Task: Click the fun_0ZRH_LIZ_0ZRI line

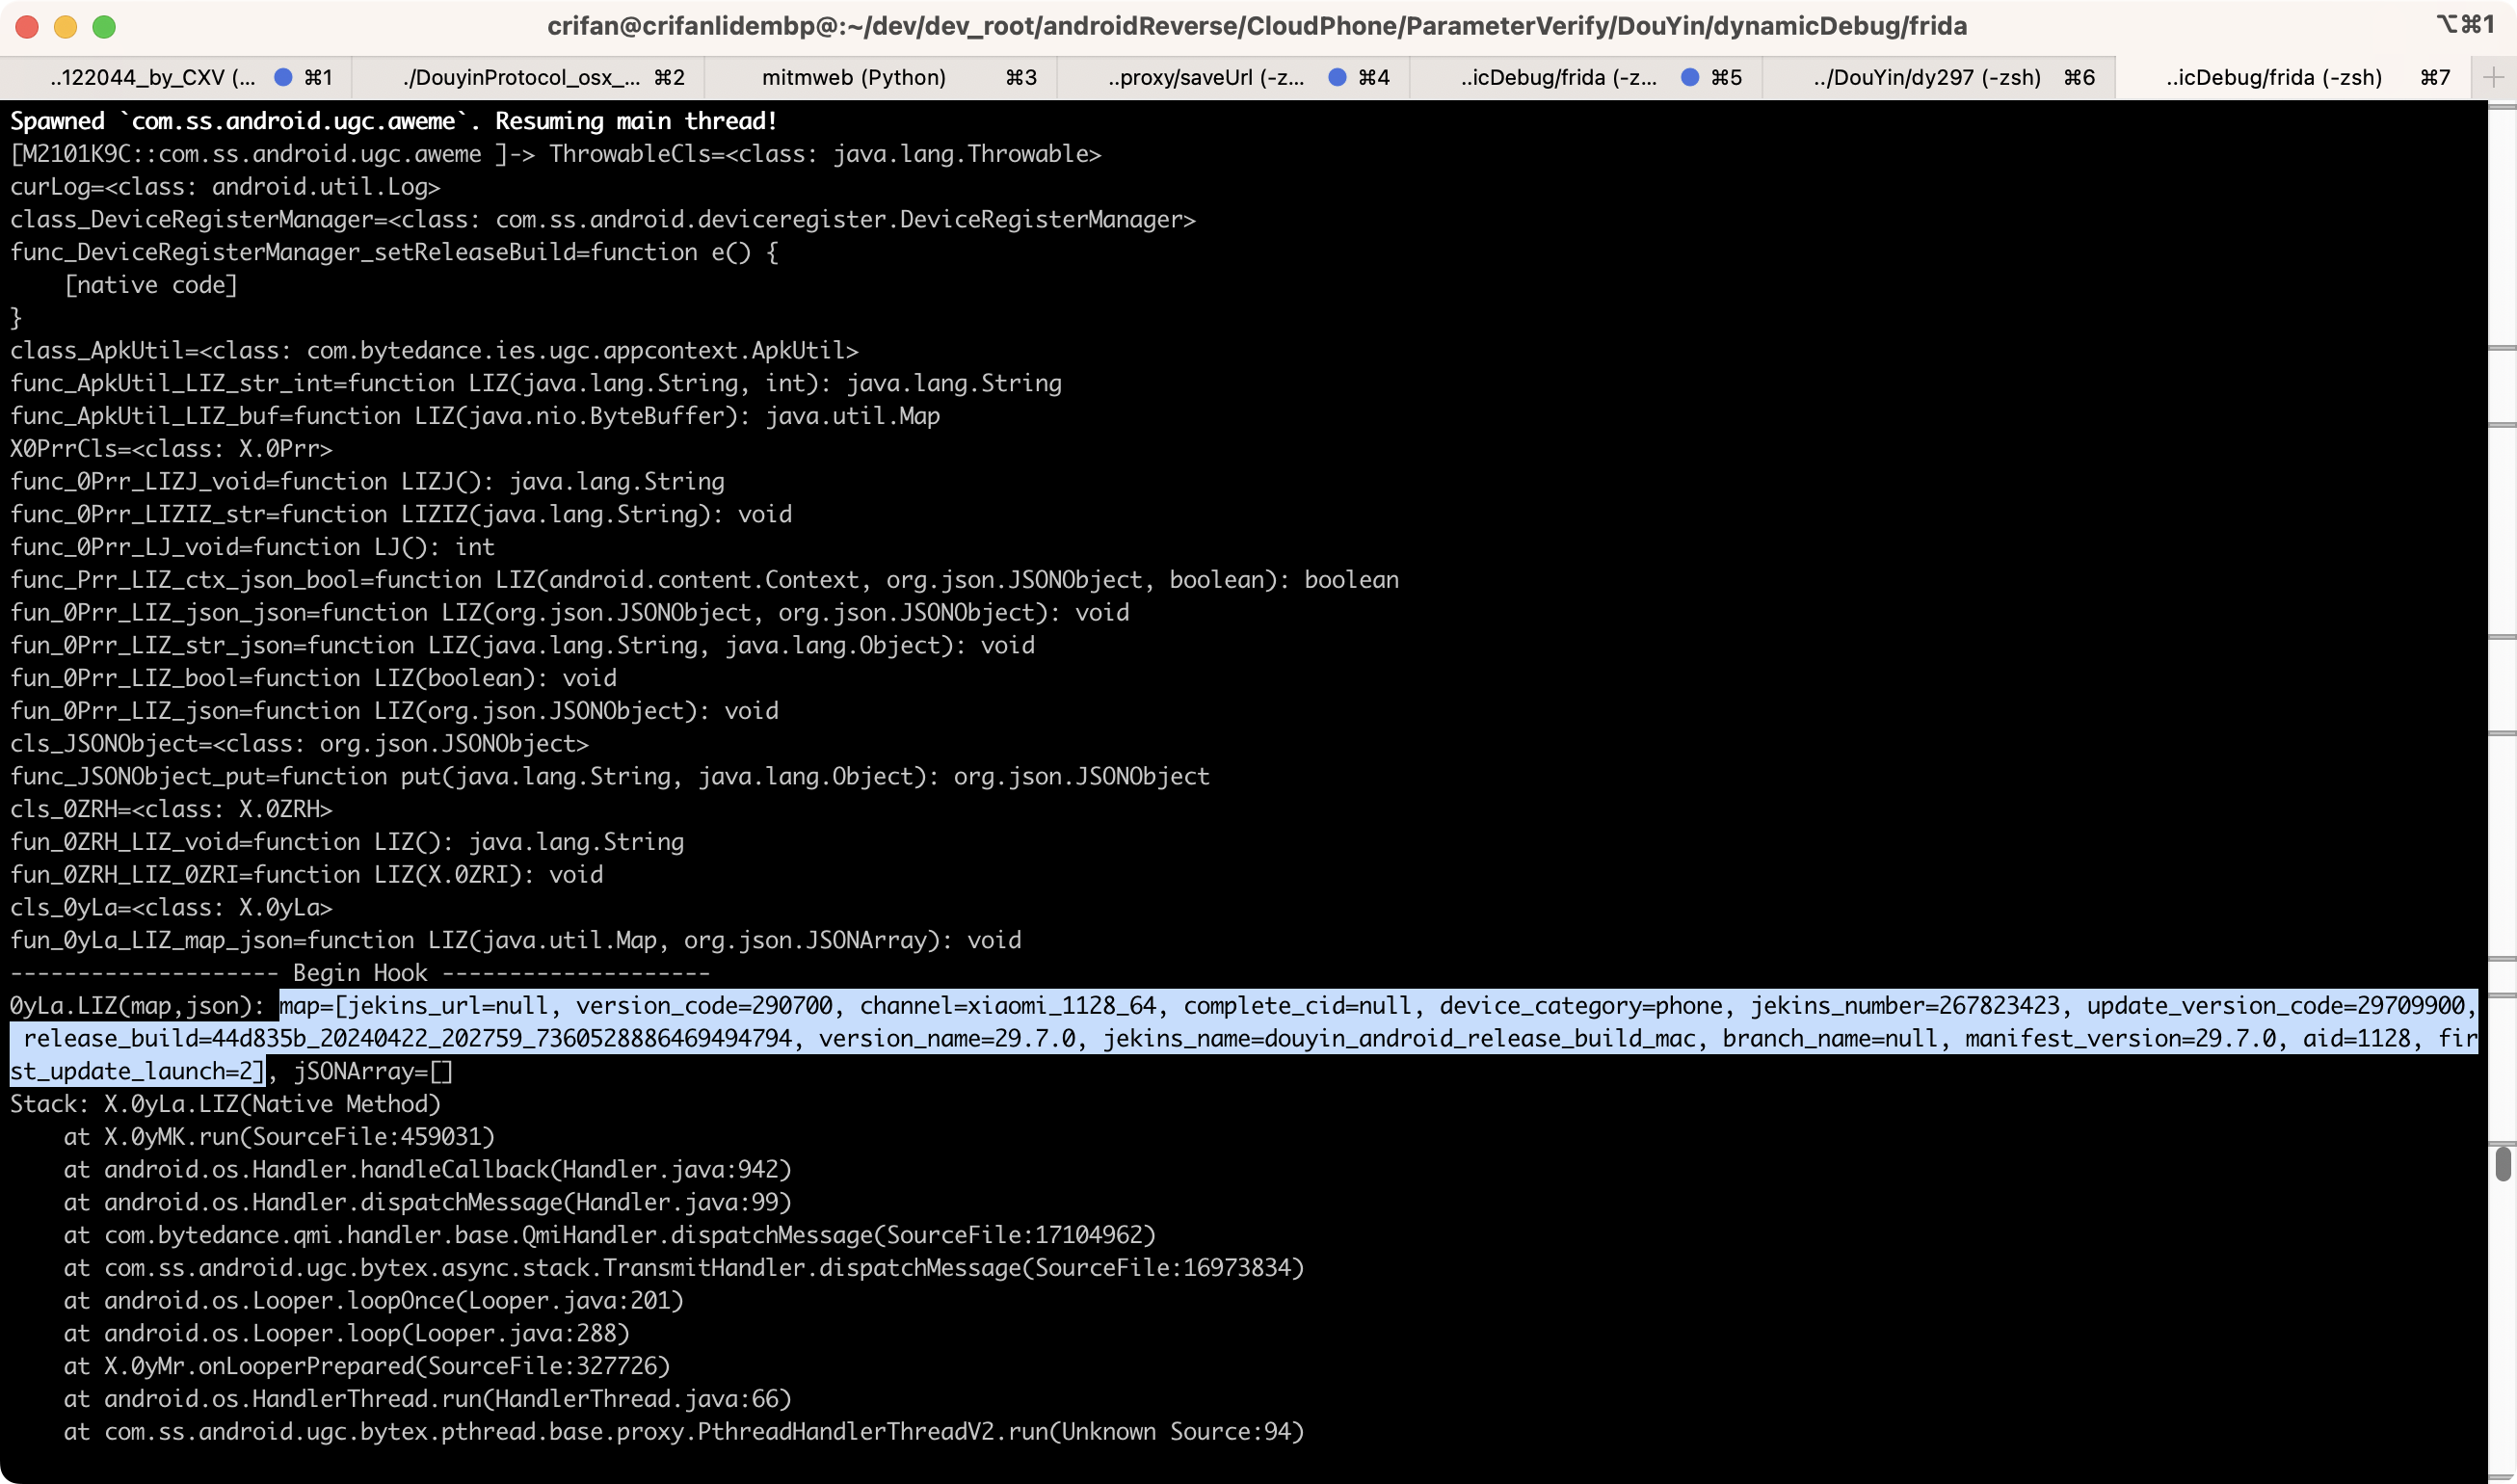Action: click(x=306, y=875)
